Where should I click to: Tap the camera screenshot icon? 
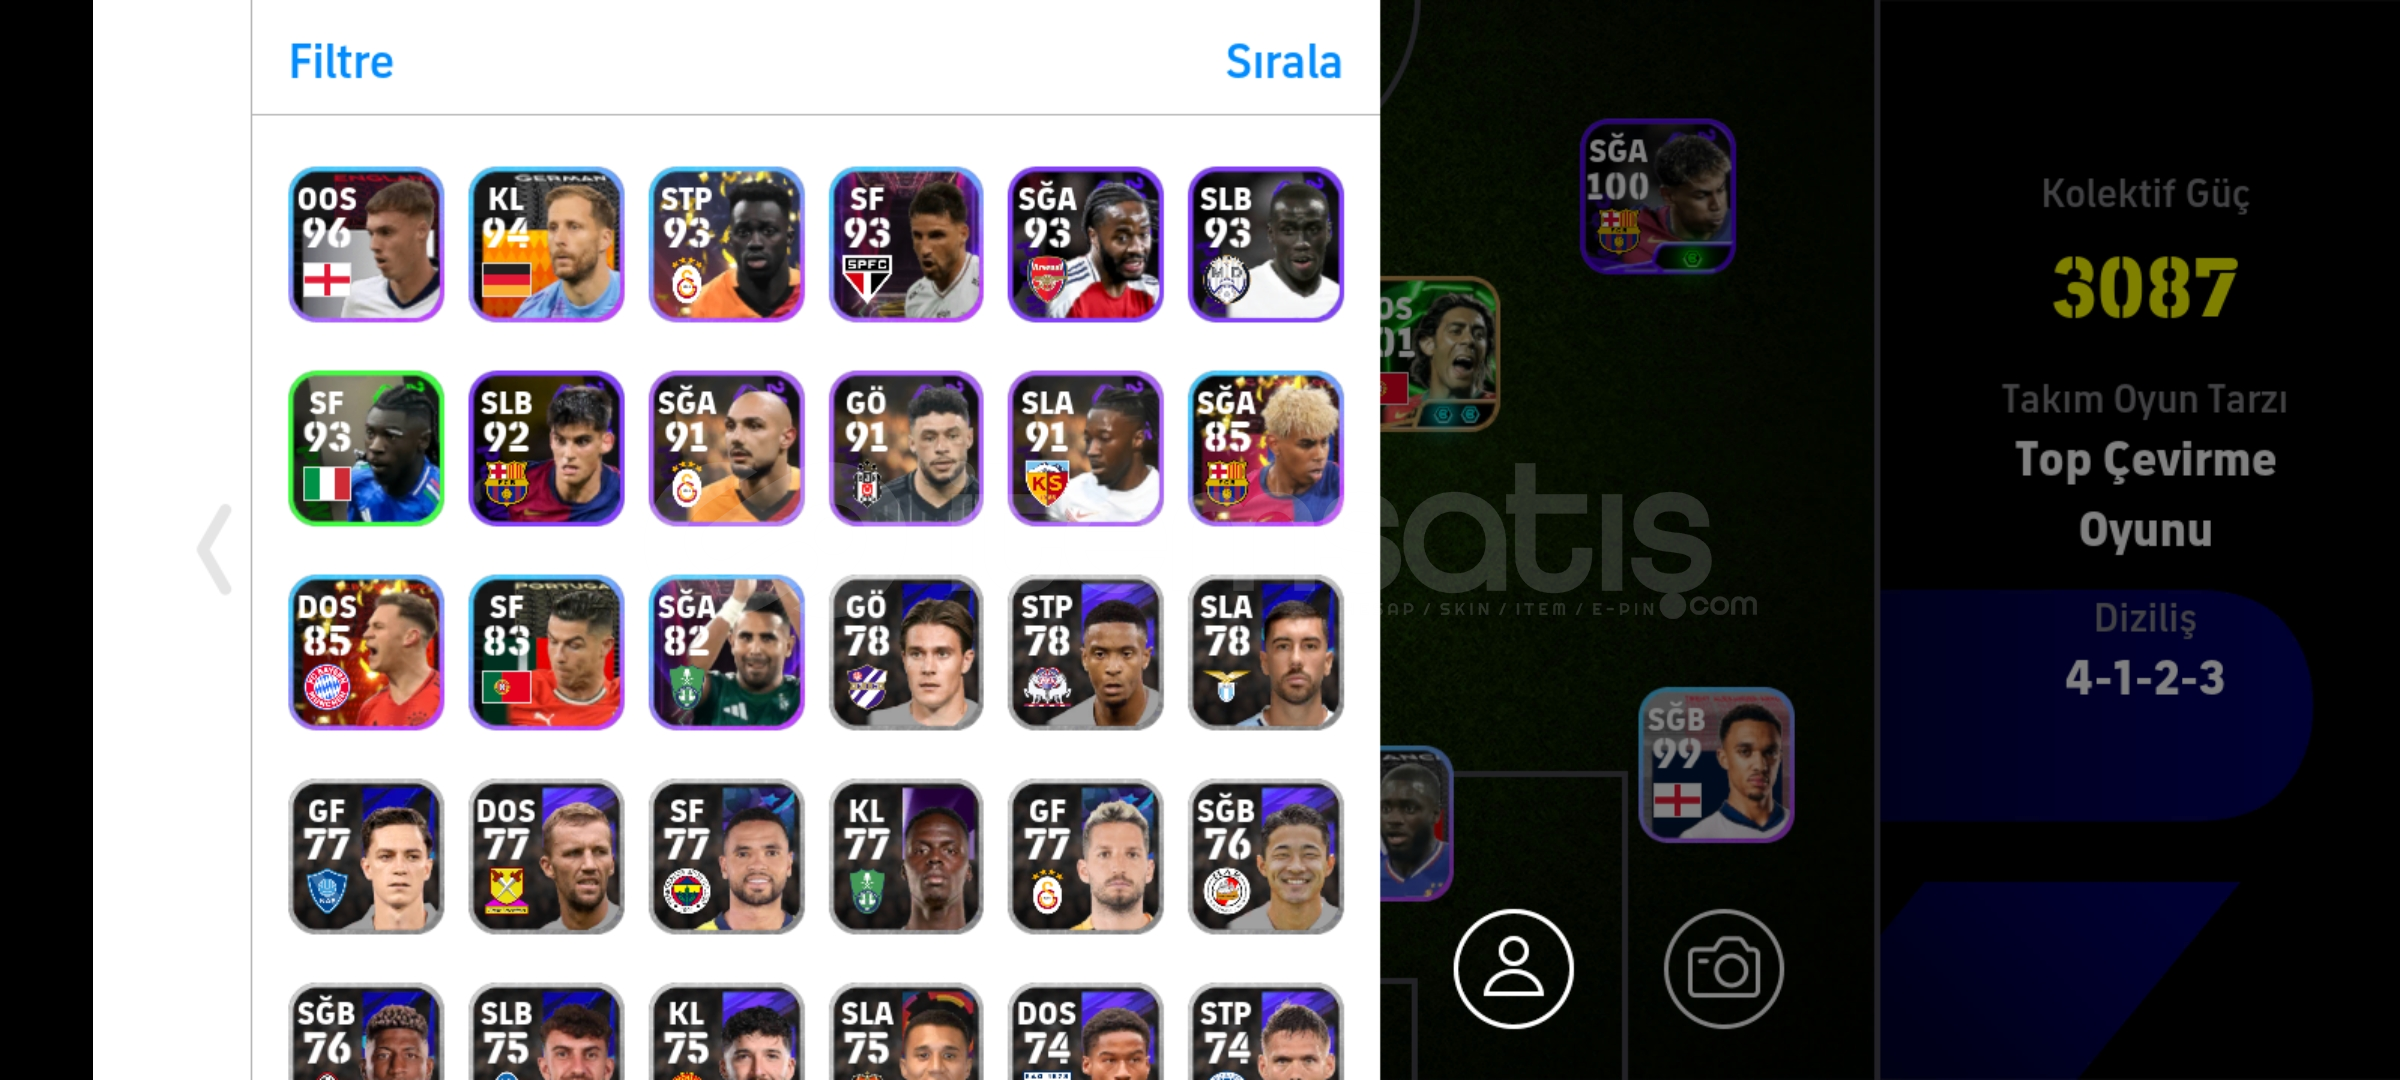1723,968
